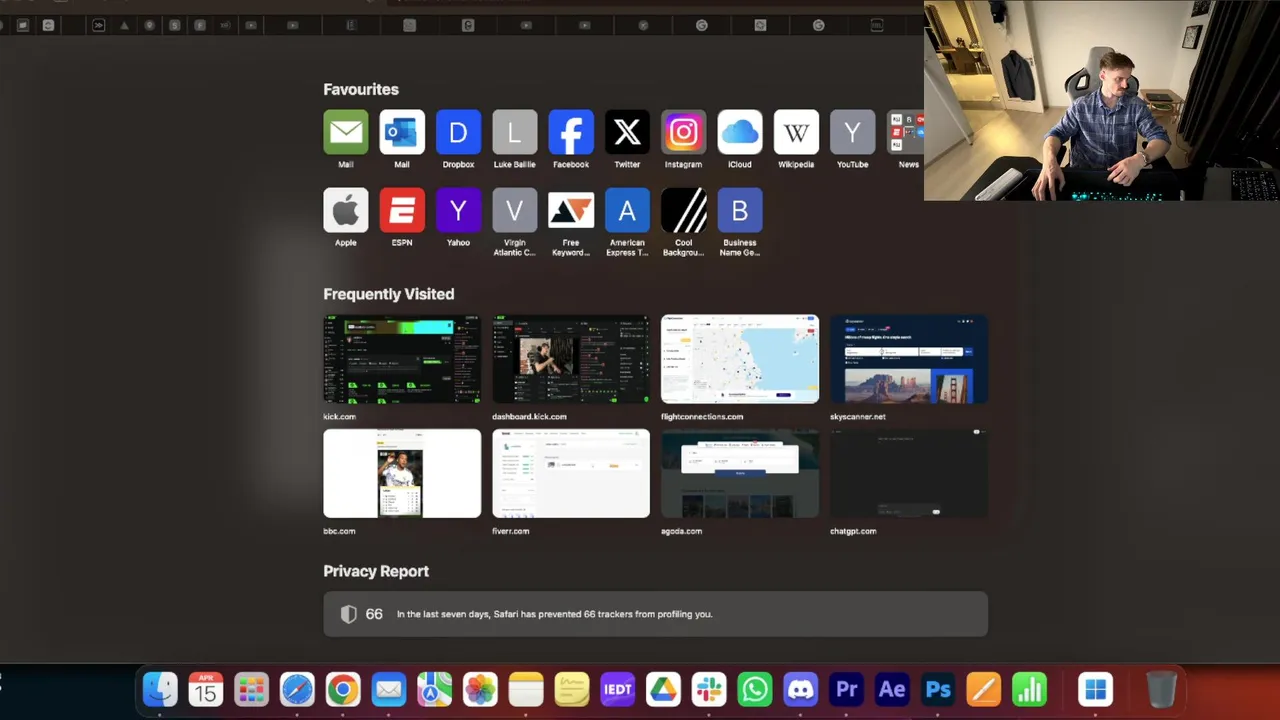The width and height of the screenshot is (1280, 720).
Task: Open Maps from the Dock
Action: tap(434, 689)
